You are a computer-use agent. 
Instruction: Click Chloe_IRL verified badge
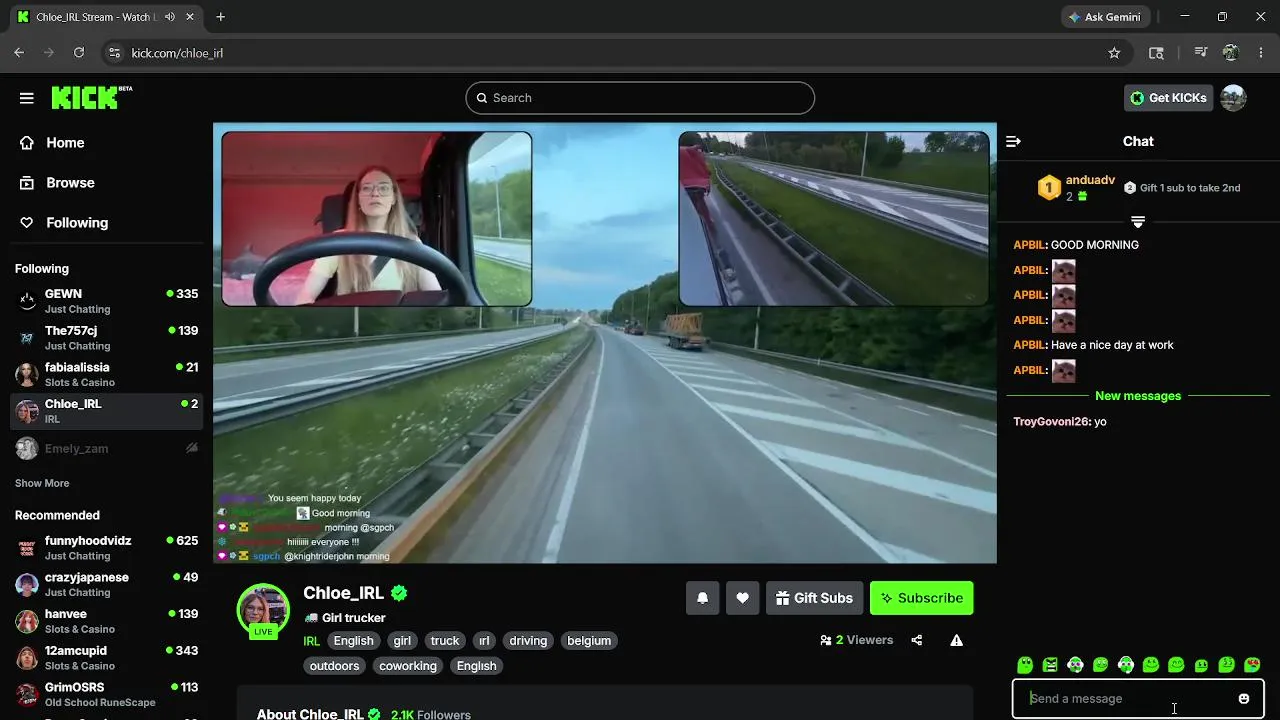399,593
